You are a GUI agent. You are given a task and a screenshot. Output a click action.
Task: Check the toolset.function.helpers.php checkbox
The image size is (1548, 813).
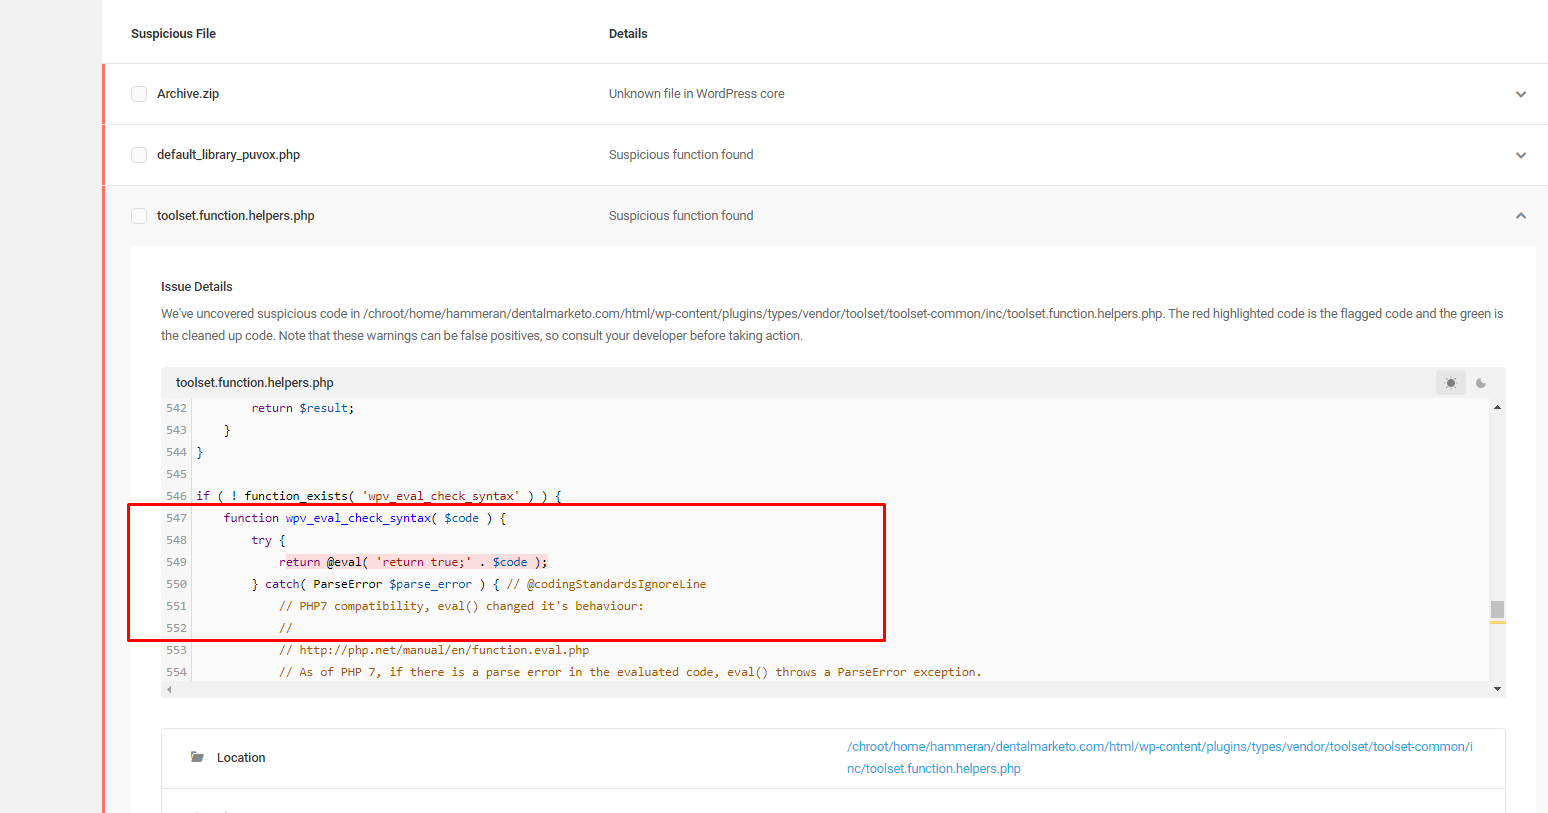coord(139,216)
